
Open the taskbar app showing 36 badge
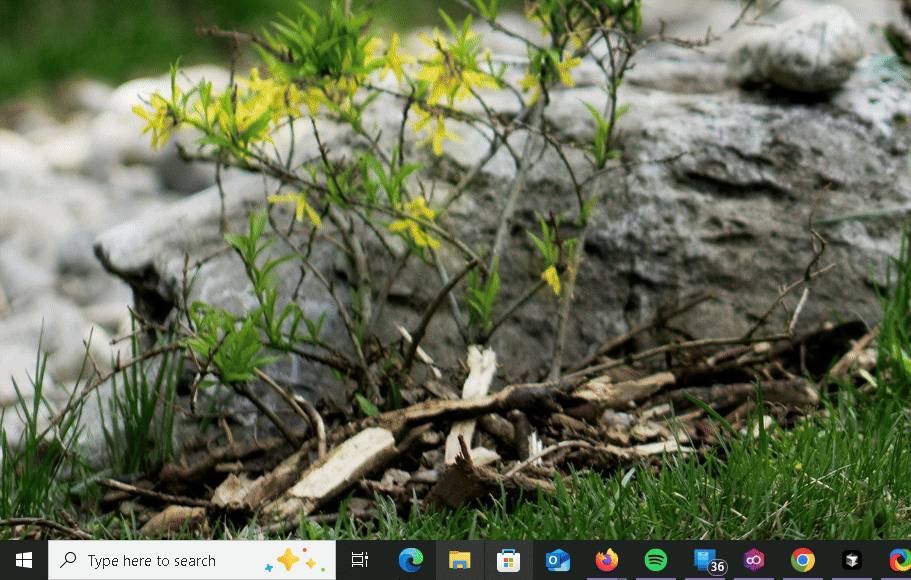709,561
